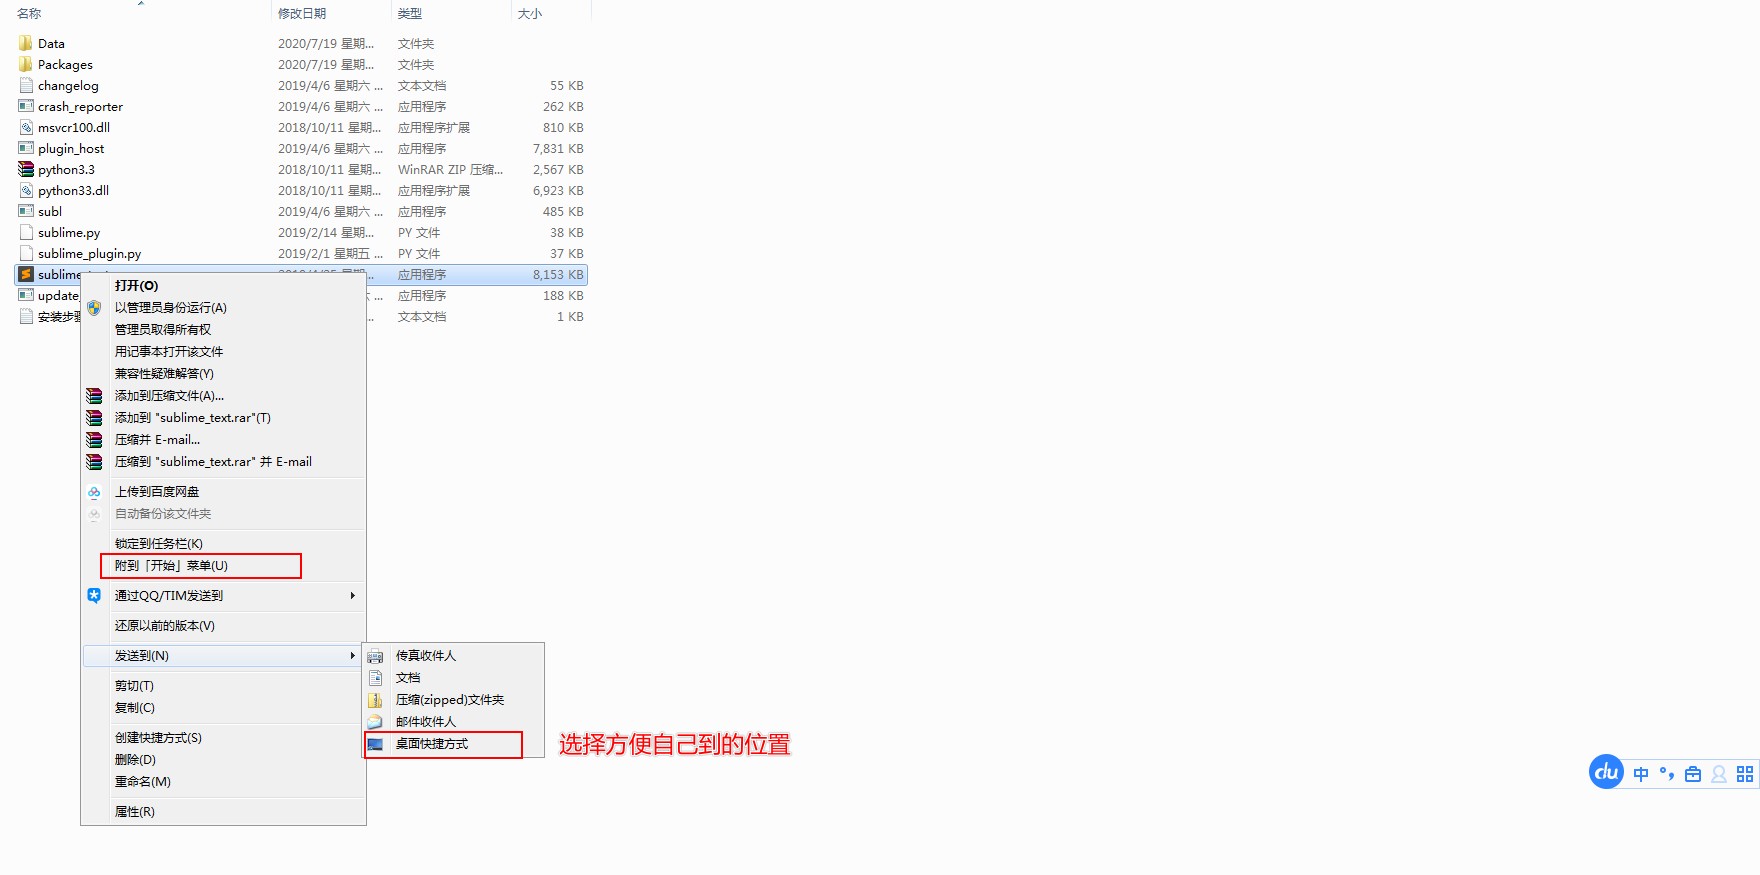Sort by the 名称 column header

[x=141, y=13]
